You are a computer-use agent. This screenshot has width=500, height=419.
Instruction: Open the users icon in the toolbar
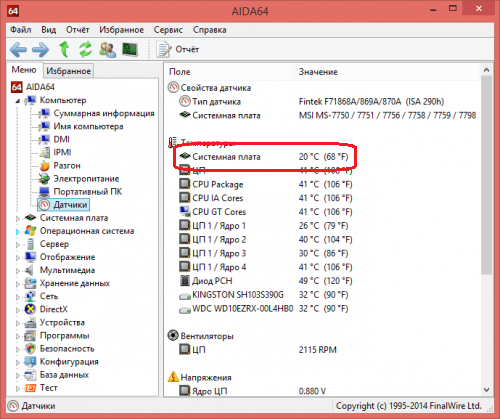coord(107,49)
